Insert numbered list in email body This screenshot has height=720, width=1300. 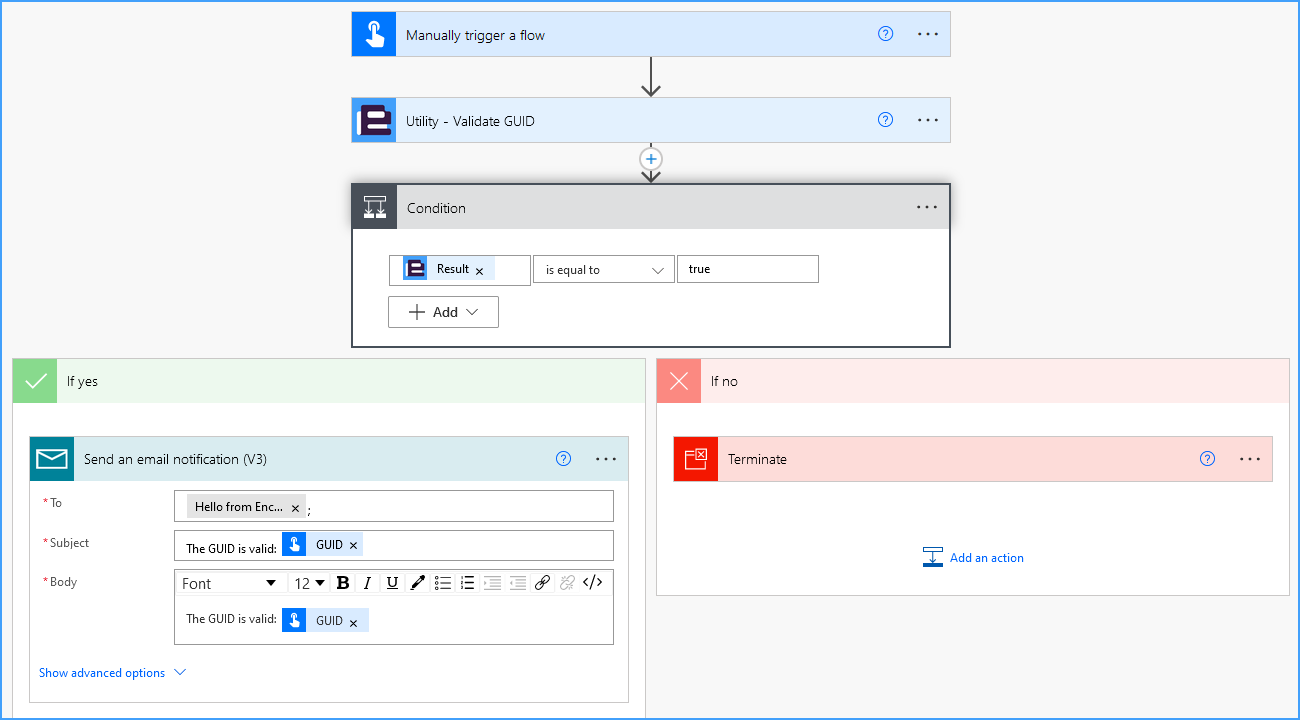467,583
